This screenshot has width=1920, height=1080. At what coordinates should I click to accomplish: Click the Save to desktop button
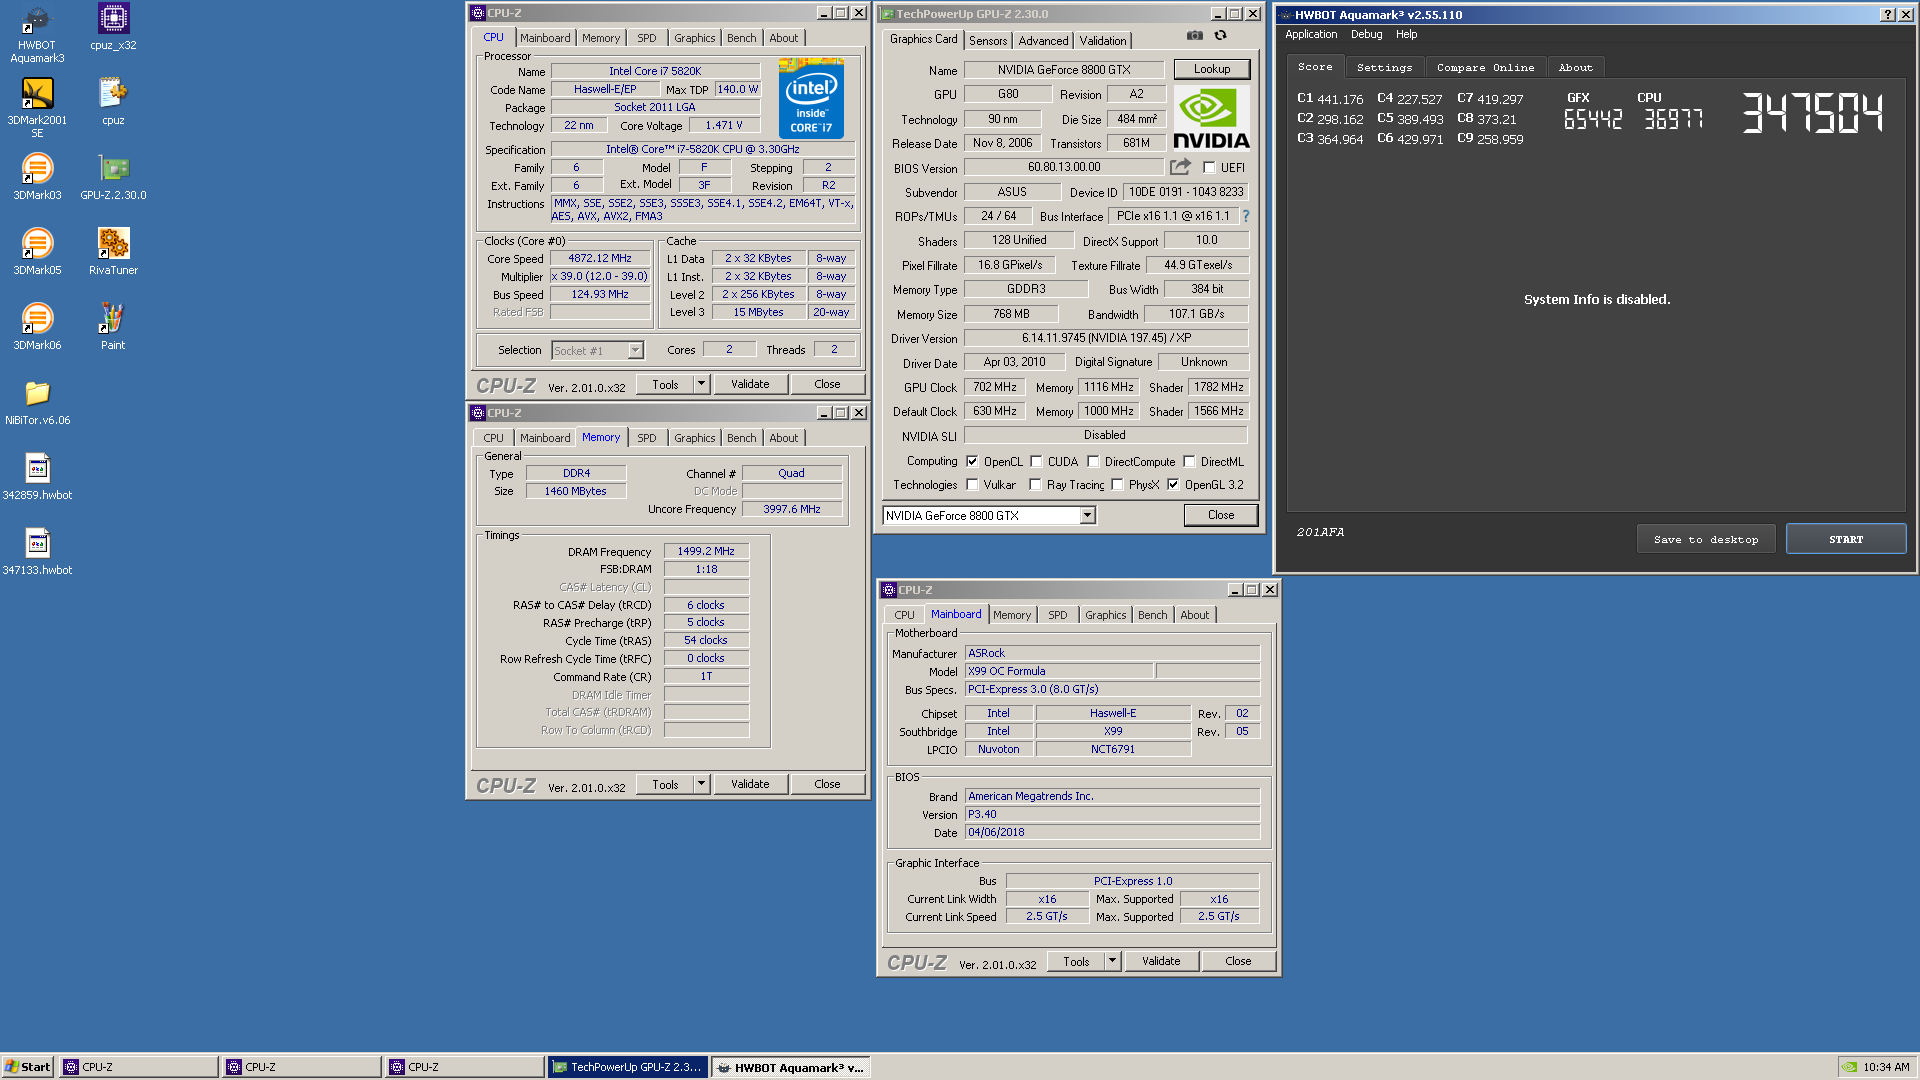pos(1706,539)
